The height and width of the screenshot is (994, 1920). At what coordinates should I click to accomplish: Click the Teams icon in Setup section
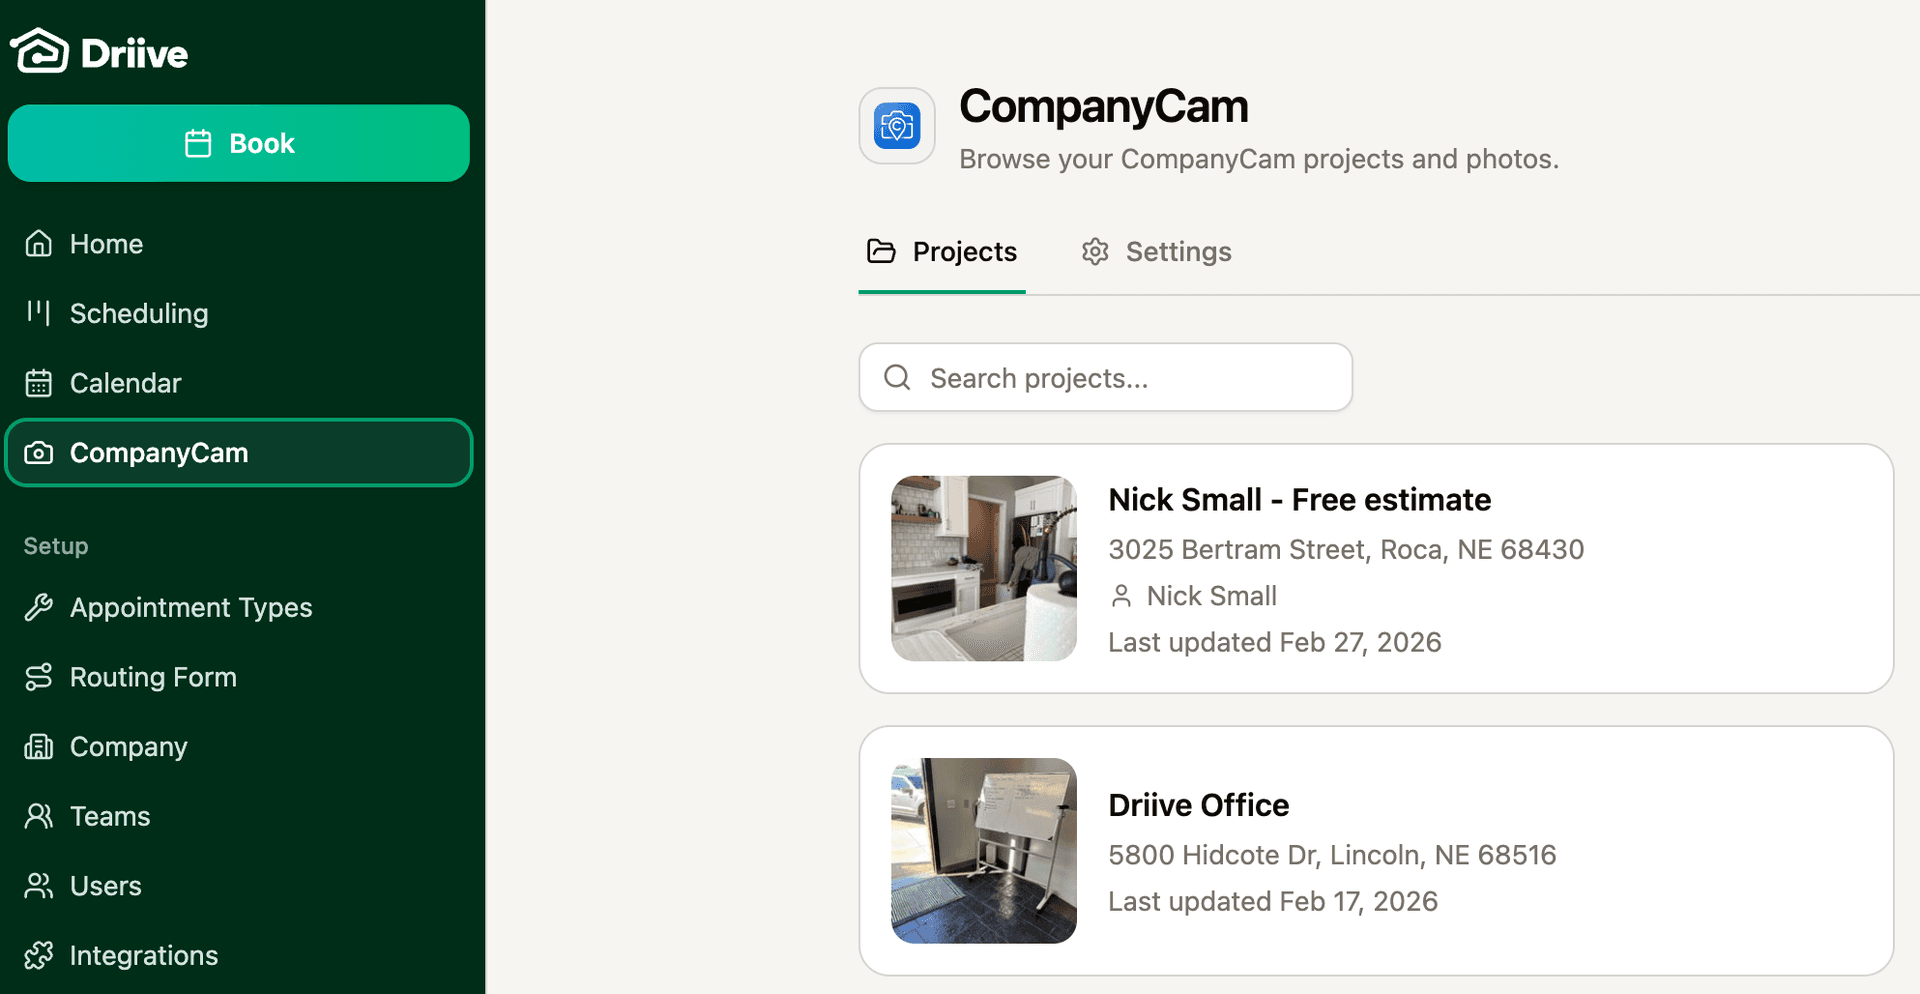coord(40,816)
